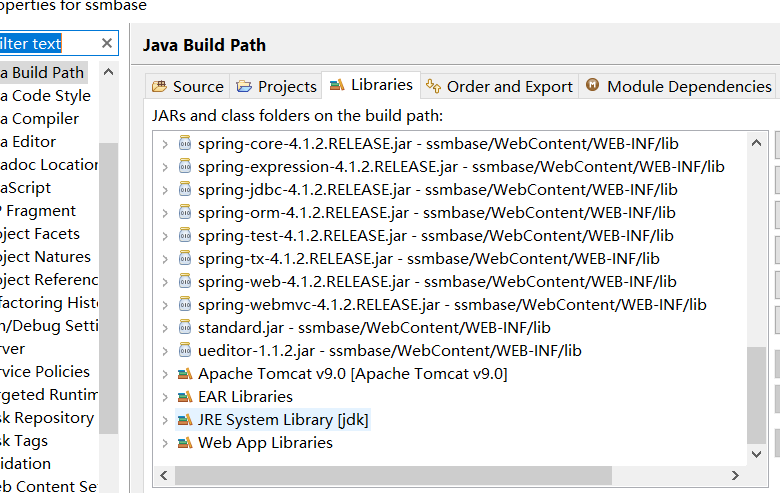Image resolution: width=780 pixels, height=493 pixels.
Task: Click the libraries list vertical scrollbar
Action: 757,400
